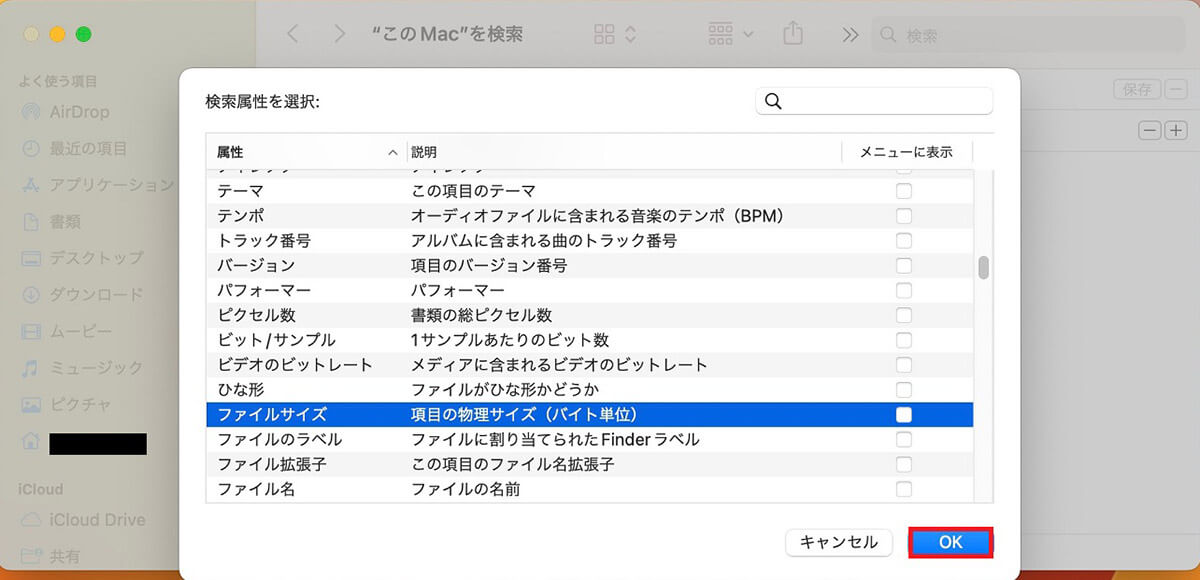Screen dimensions: 1200x580
Task: Open ピクチャ in sidebar
Action: click(x=67, y=404)
